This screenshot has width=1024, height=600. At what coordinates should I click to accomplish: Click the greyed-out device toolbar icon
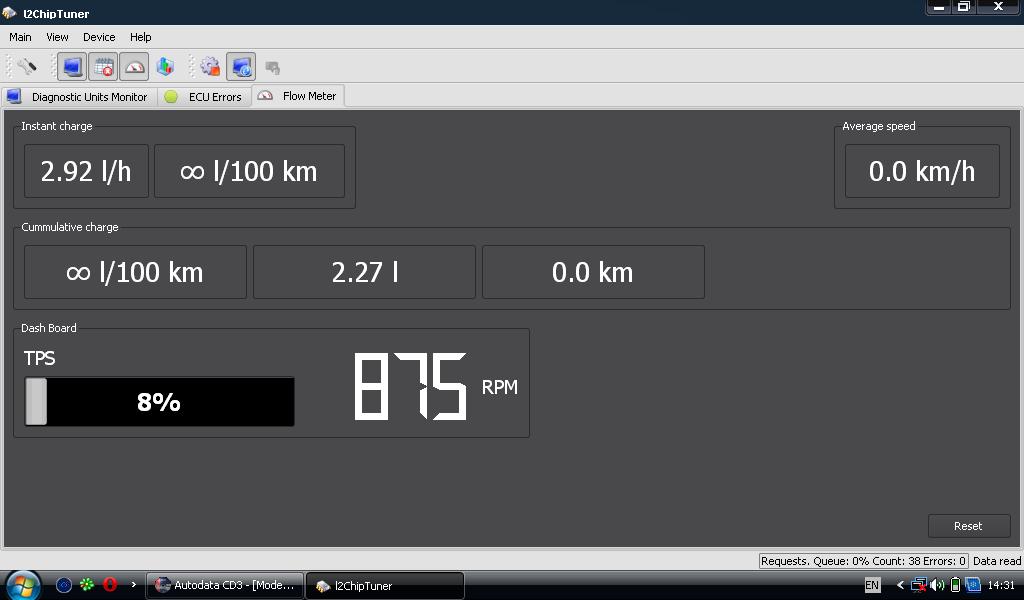tap(272, 67)
